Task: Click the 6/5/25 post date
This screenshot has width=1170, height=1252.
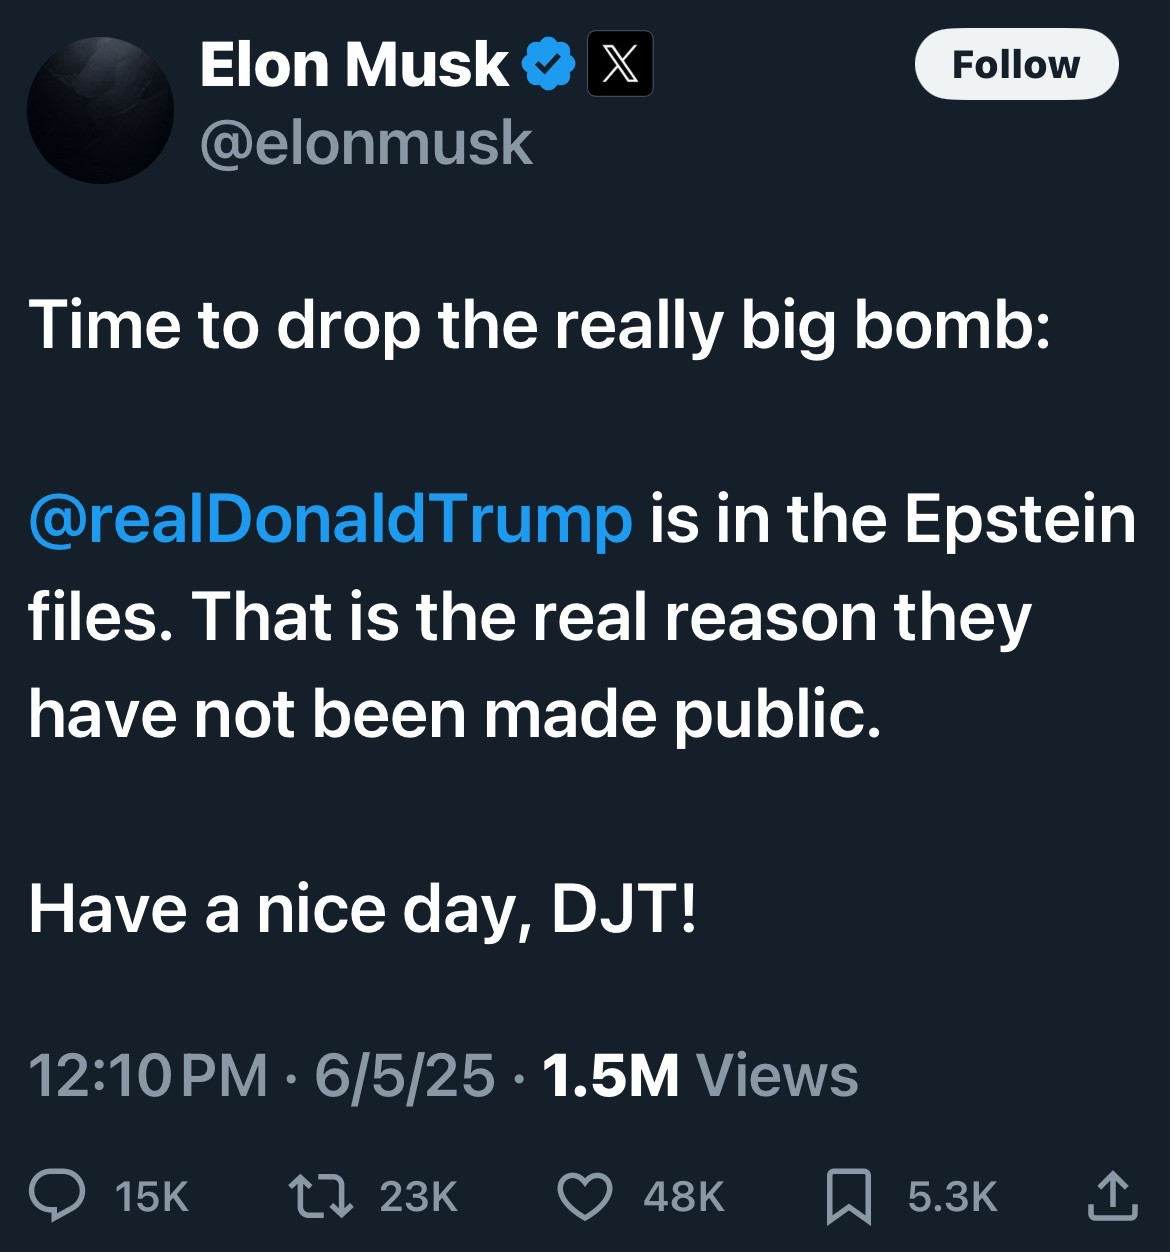Action: pyautogui.click(x=405, y=1076)
